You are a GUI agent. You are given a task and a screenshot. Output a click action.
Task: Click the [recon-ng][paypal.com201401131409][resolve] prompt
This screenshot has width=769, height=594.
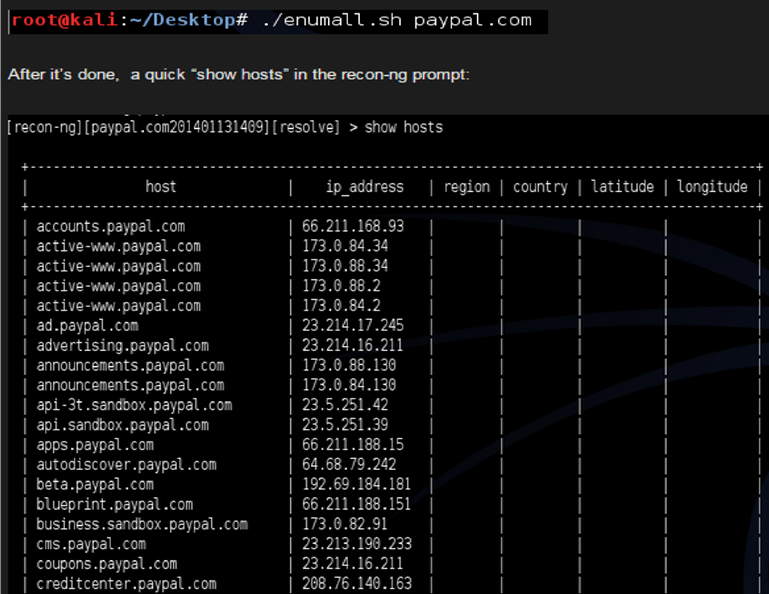click(x=174, y=128)
